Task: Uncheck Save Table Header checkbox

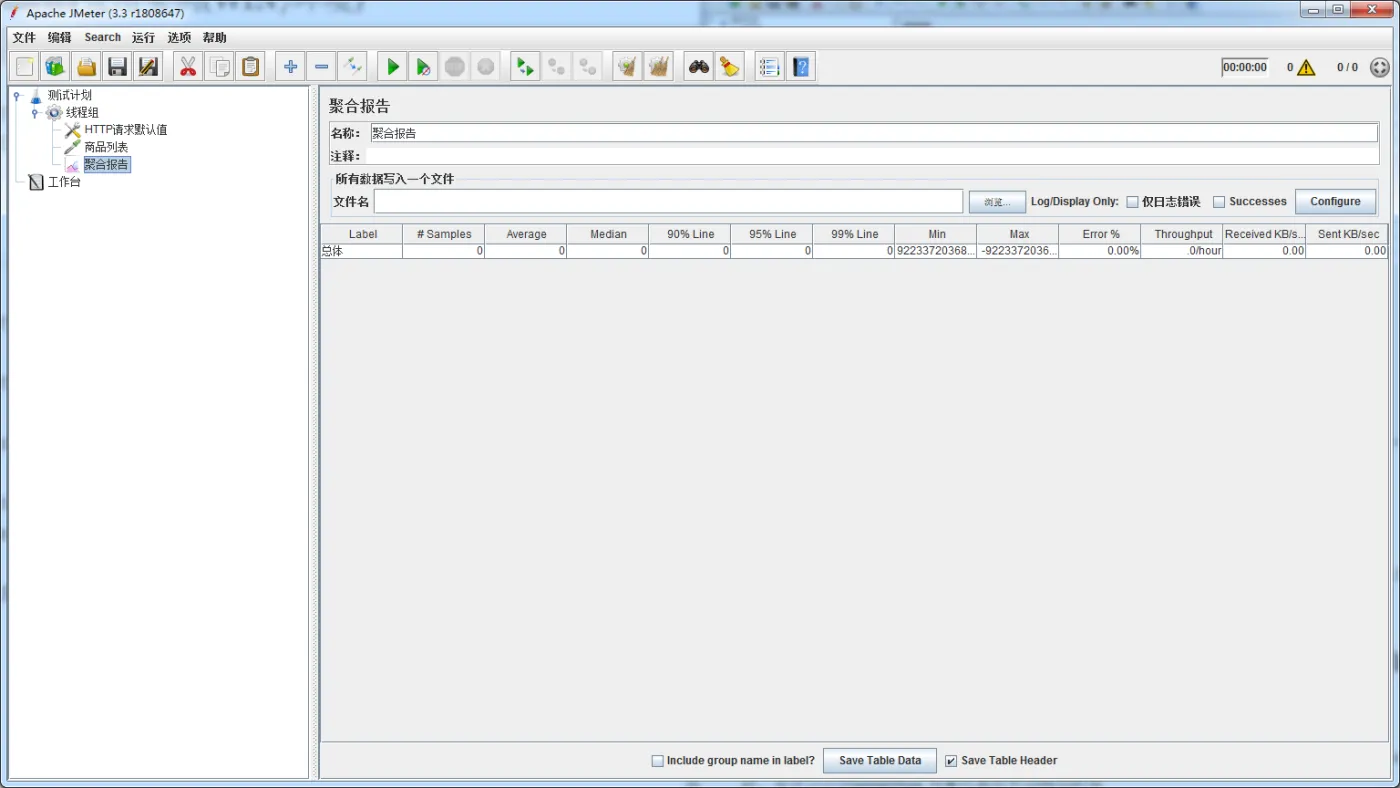Action: [x=951, y=761]
